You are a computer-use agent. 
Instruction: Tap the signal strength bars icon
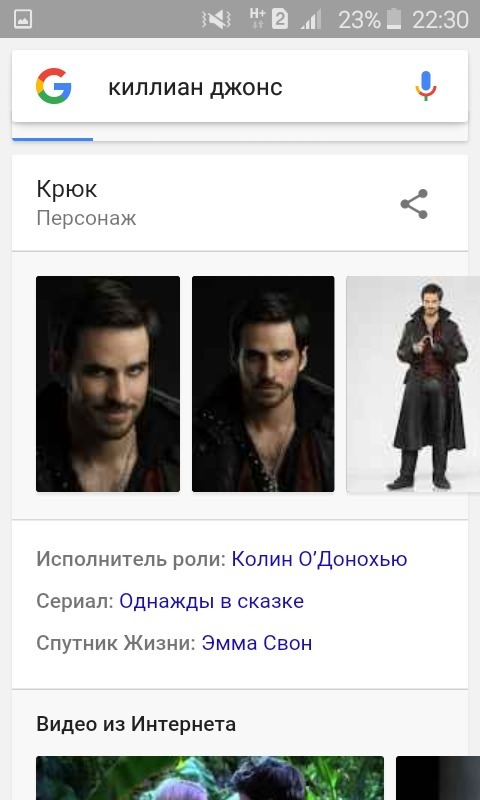tap(311, 20)
